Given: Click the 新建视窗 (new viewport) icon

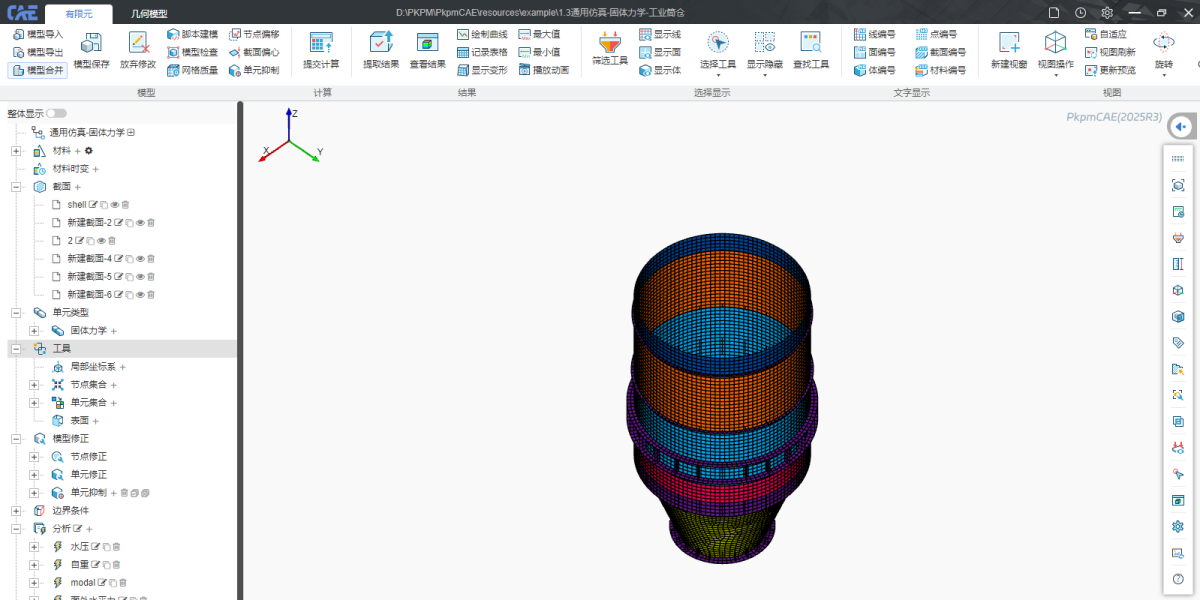Looking at the screenshot, I should point(1008,43).
